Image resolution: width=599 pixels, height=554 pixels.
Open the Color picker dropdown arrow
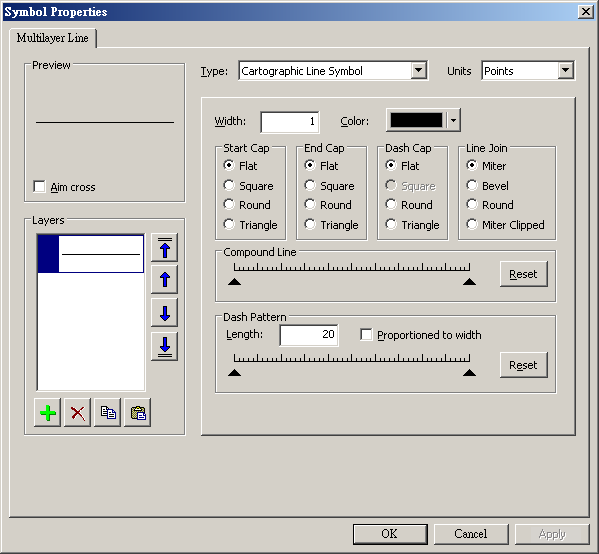(x=453, y=120)
